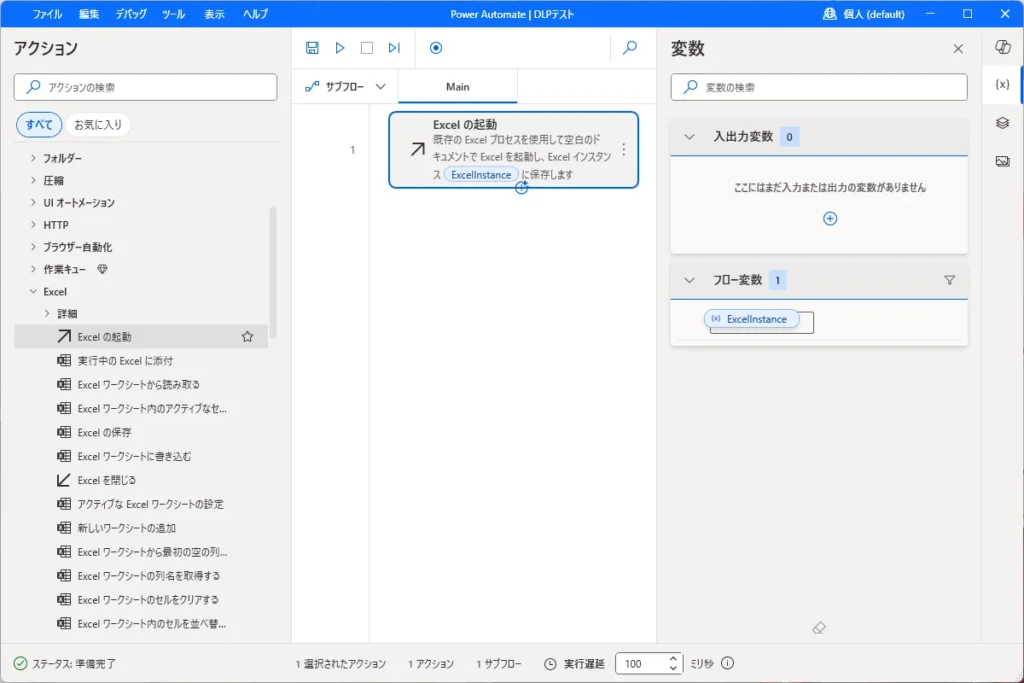Open the デバッグ menu
The image size is (1024, 683).
(131, 14)
